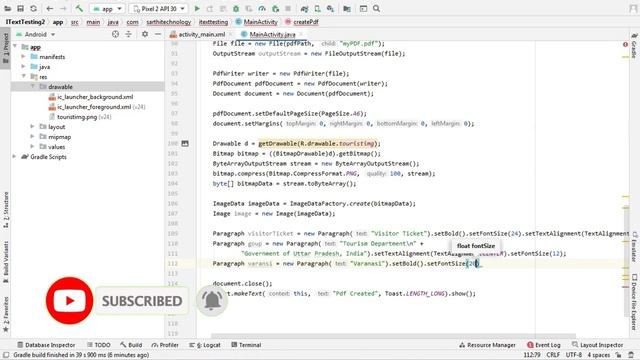
Task: Expand the java folder
Action: [24, 67]
